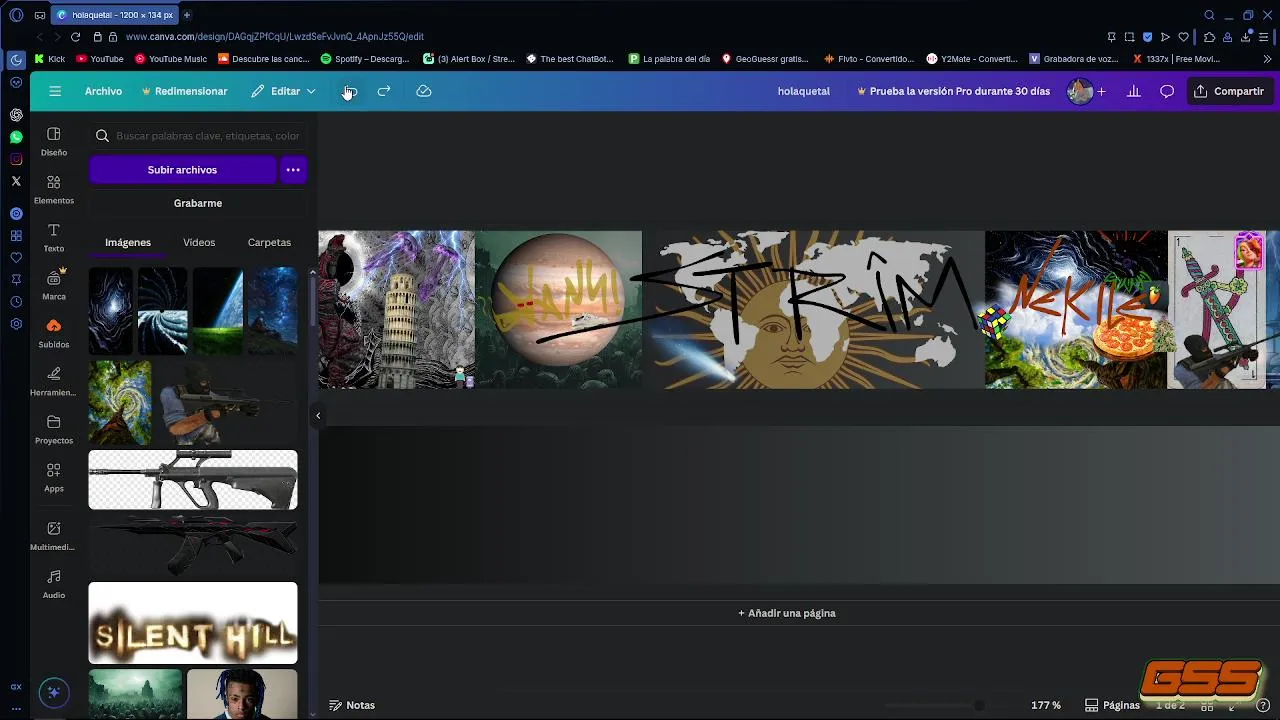Click the undo arrow icon

[x=350, y=91]
